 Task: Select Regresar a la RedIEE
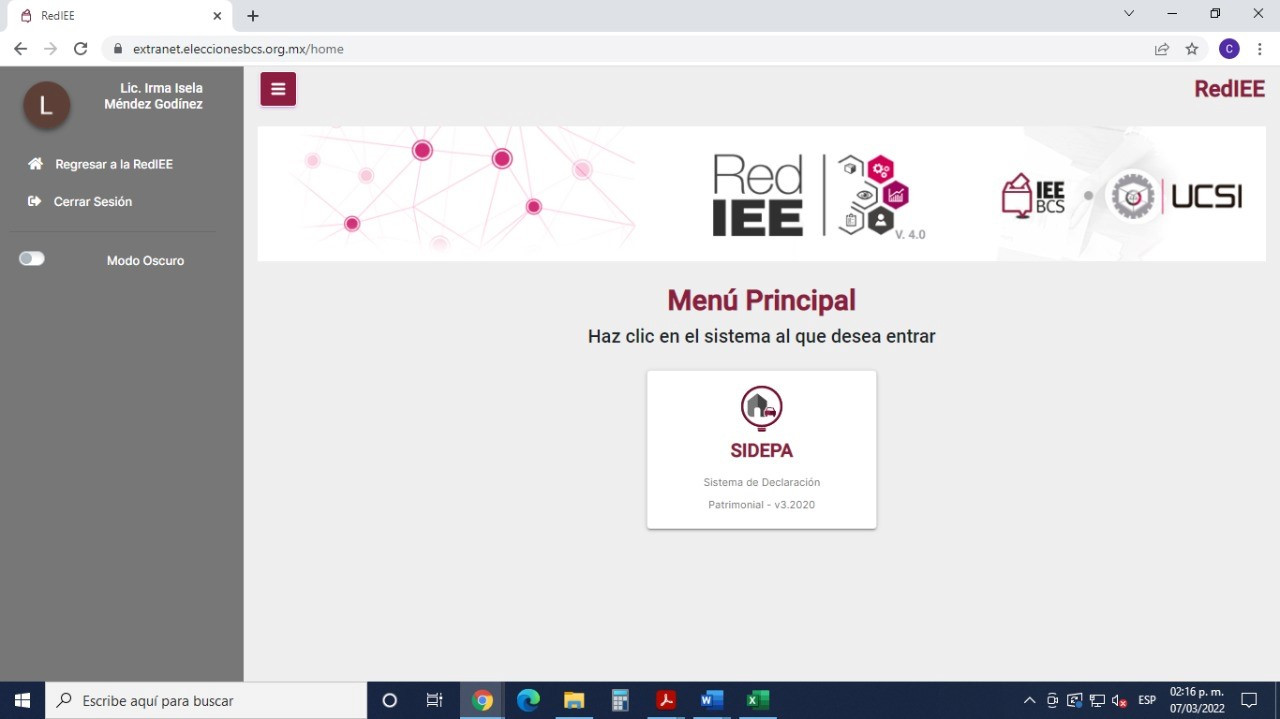[x=114, y=164]
